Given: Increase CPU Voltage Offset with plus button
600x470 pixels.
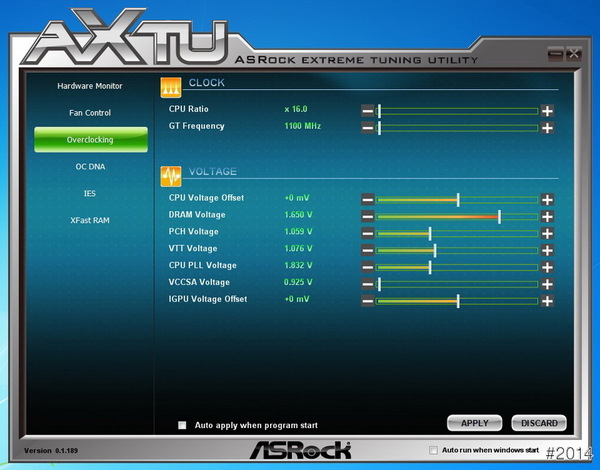Looking at the screenshot, I should click(547, 199).
